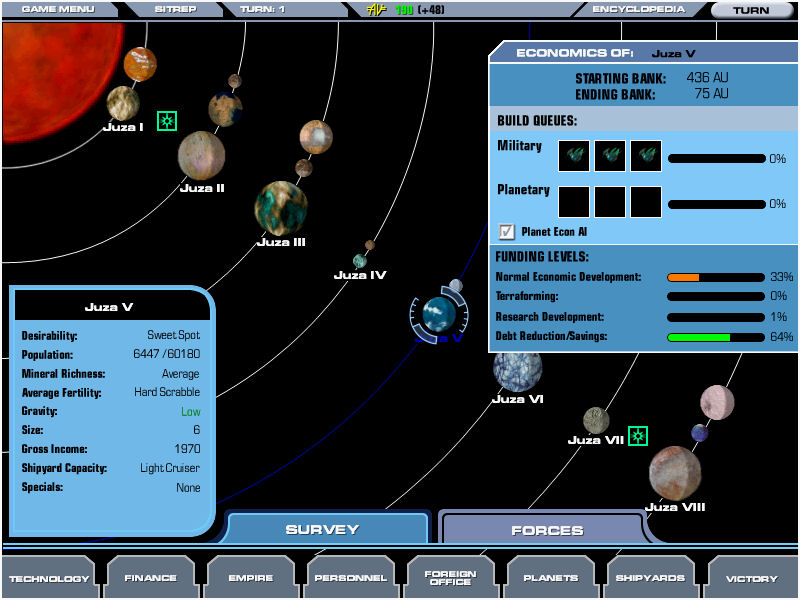The height and width of the screenshot is (600, 800).
Task: Adjust the Debt Reduction/Savings funding bar
Action: (715, 337)
